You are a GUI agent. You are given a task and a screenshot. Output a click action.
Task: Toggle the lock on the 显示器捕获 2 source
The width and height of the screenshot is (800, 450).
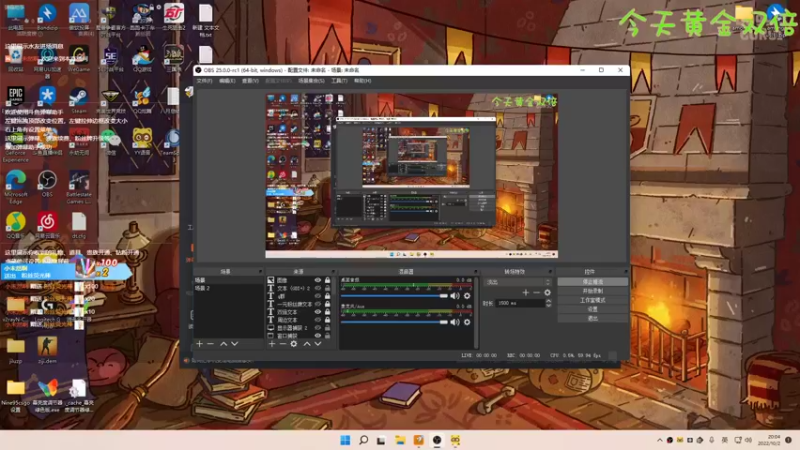click(x=328, y=328)
